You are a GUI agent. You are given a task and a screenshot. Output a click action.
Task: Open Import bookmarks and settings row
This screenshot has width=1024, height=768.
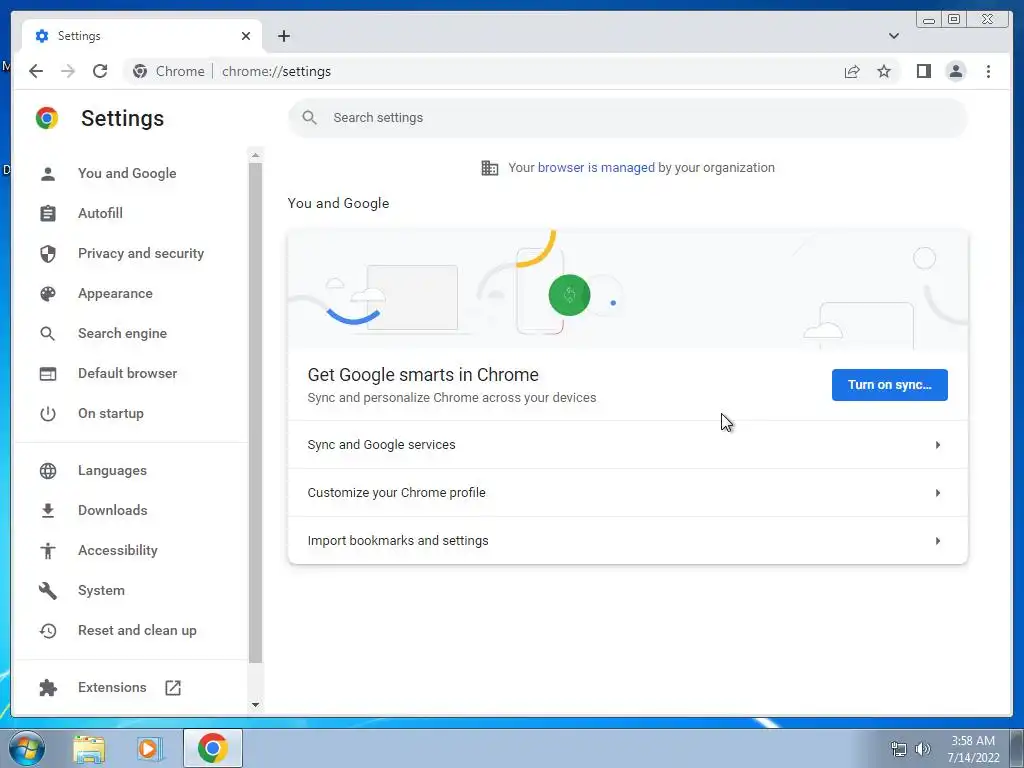pos(628,541)
